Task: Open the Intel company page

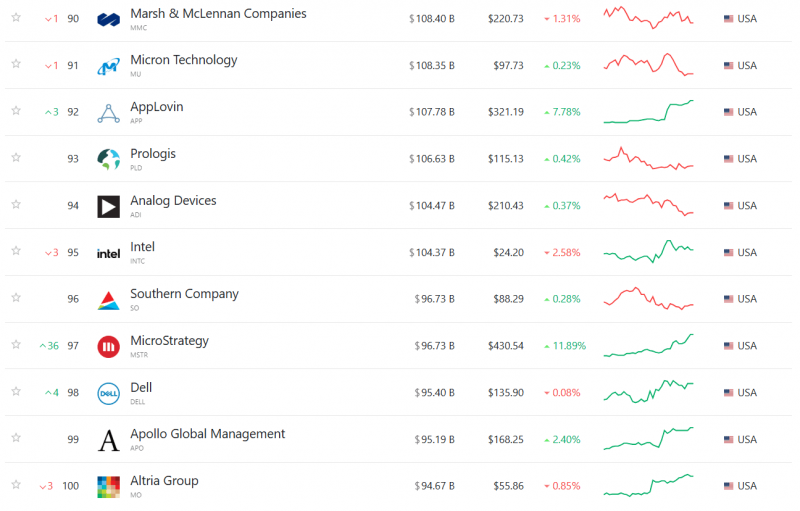Action: click(x=142, y=247)
